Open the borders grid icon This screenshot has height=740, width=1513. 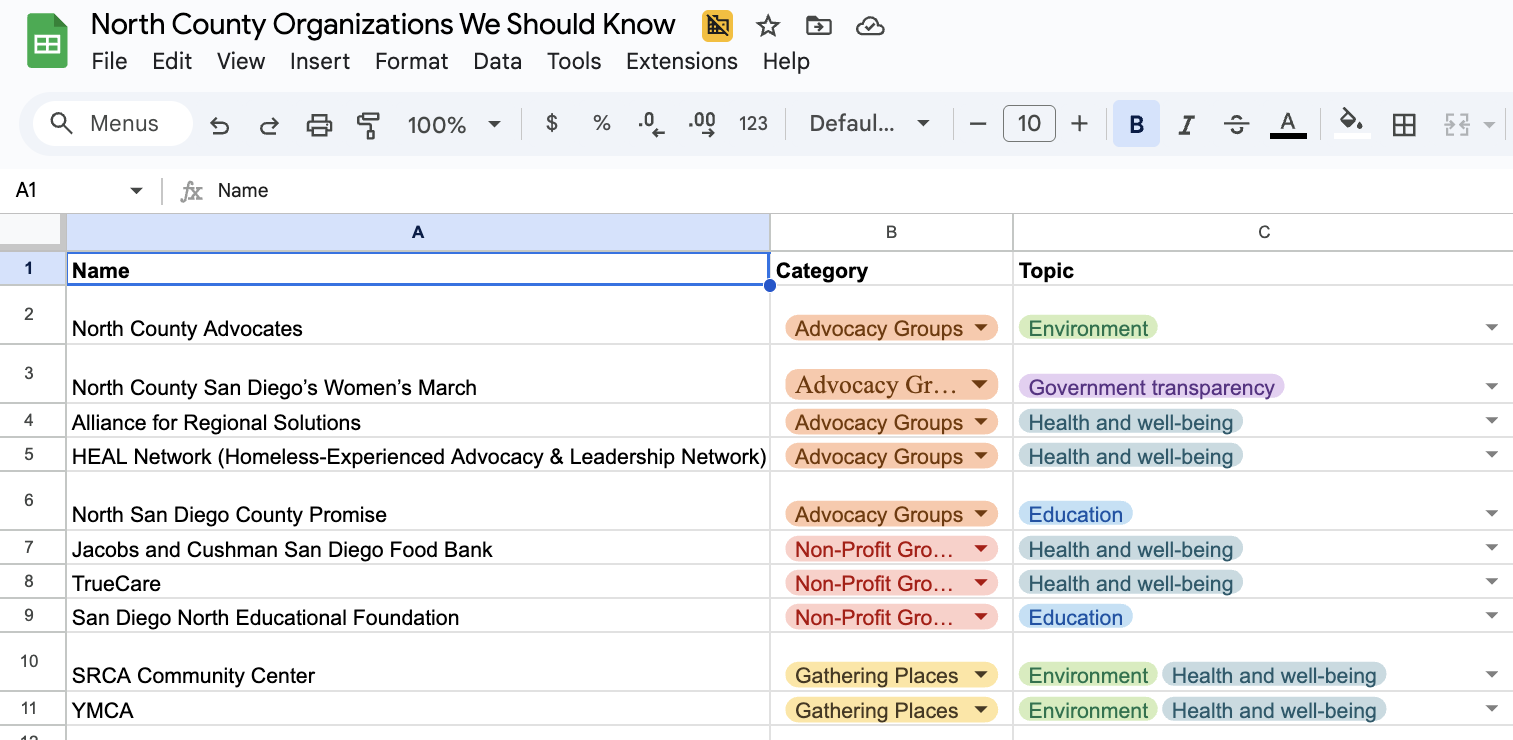click(1404, 124)
